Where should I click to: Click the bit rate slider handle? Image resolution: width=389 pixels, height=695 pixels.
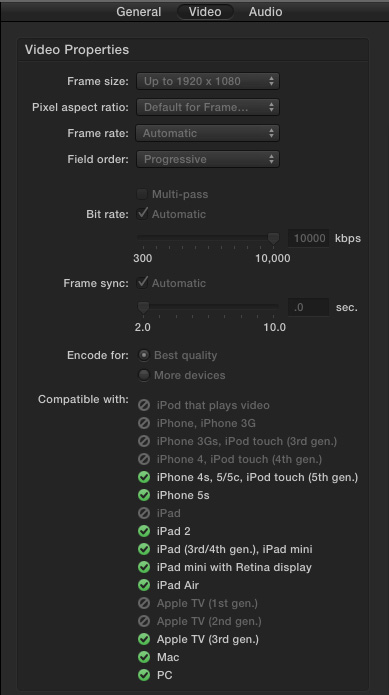coord(274,239)
